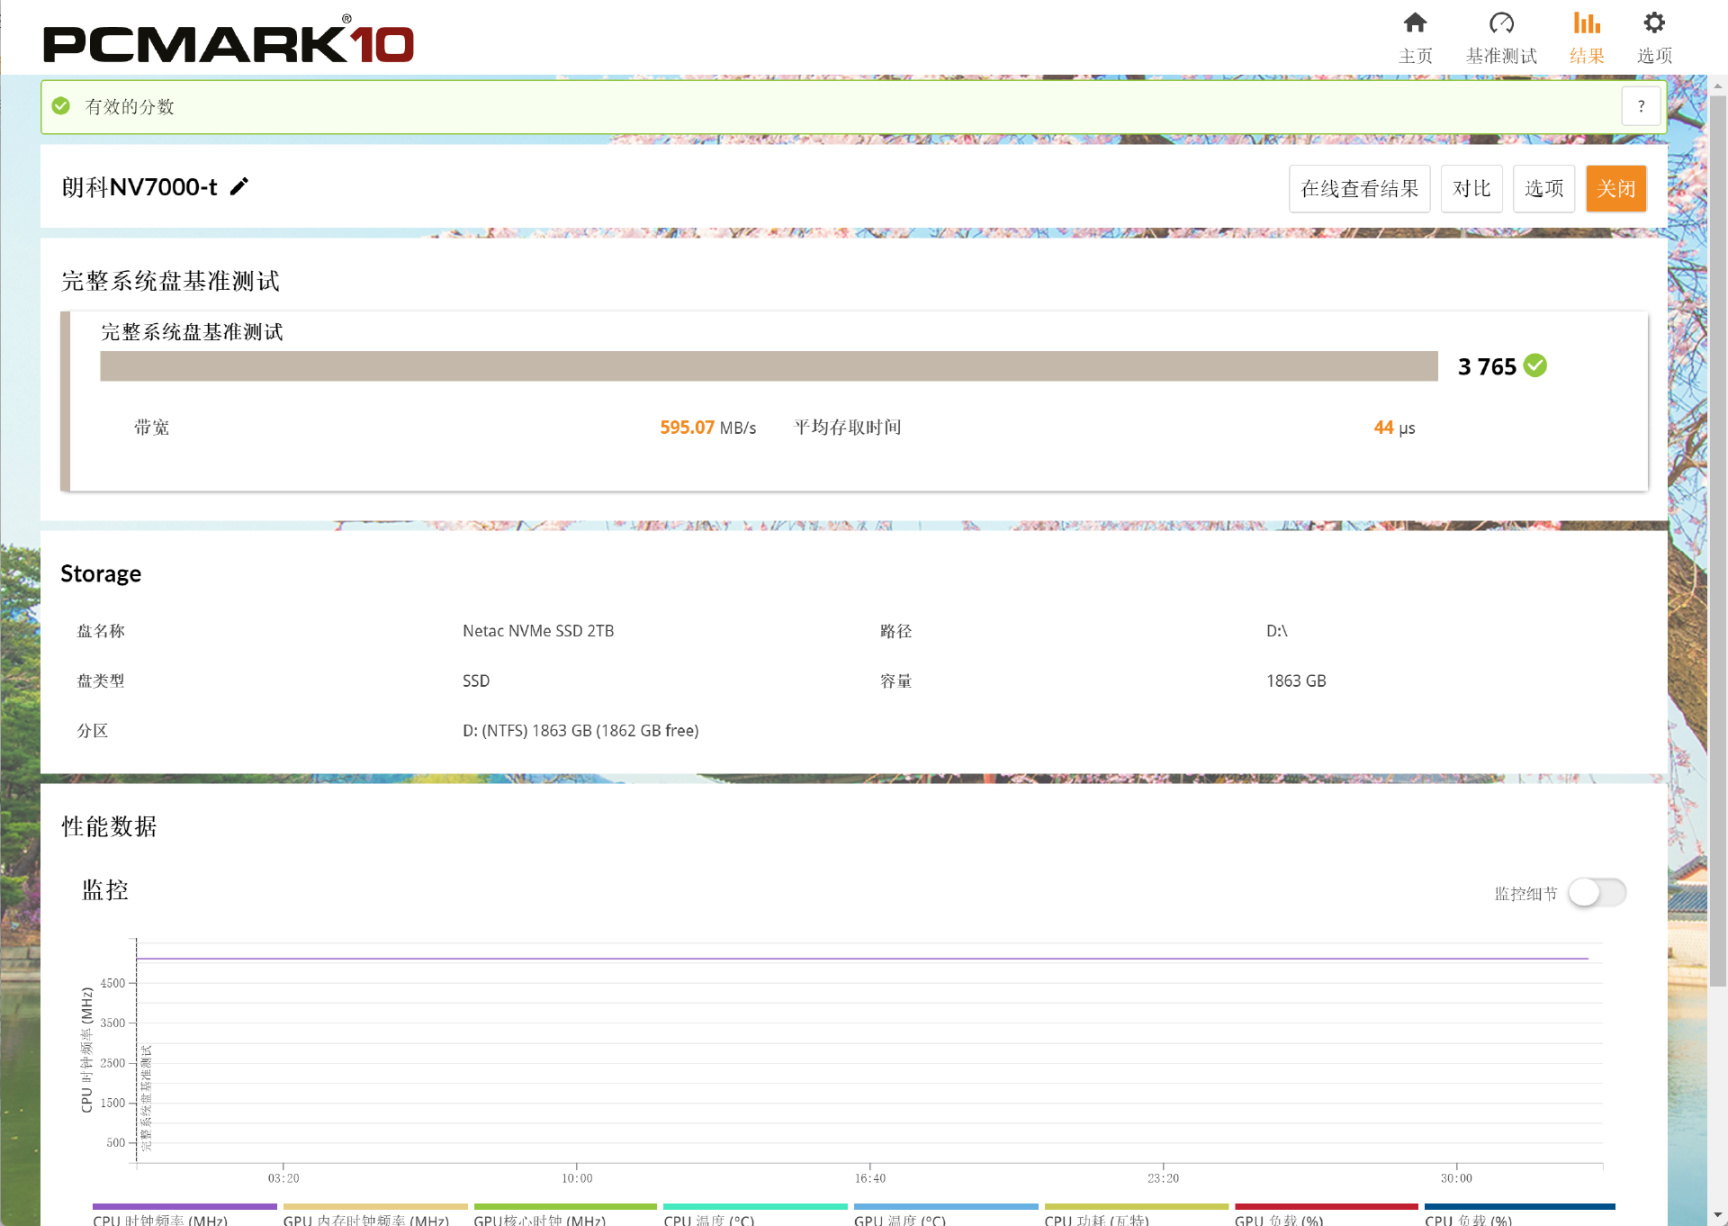
Task: Toggle the 监控细节 switch
Action: pos(1597,892)
